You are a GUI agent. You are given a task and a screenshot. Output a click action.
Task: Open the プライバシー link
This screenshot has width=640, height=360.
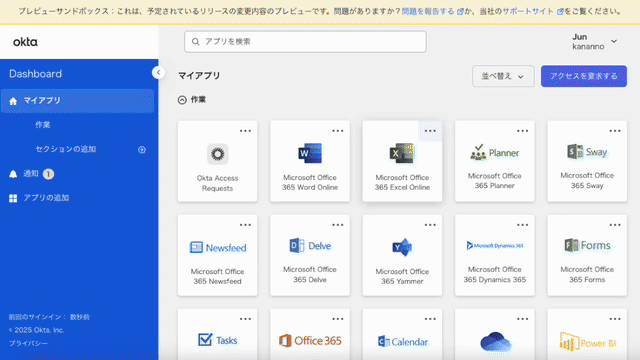[28, 344]
